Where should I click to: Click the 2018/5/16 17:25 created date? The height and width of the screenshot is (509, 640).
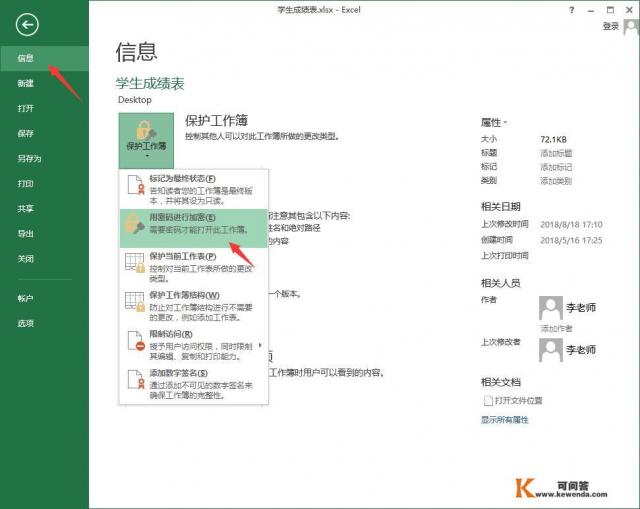[x=571, y=240]
